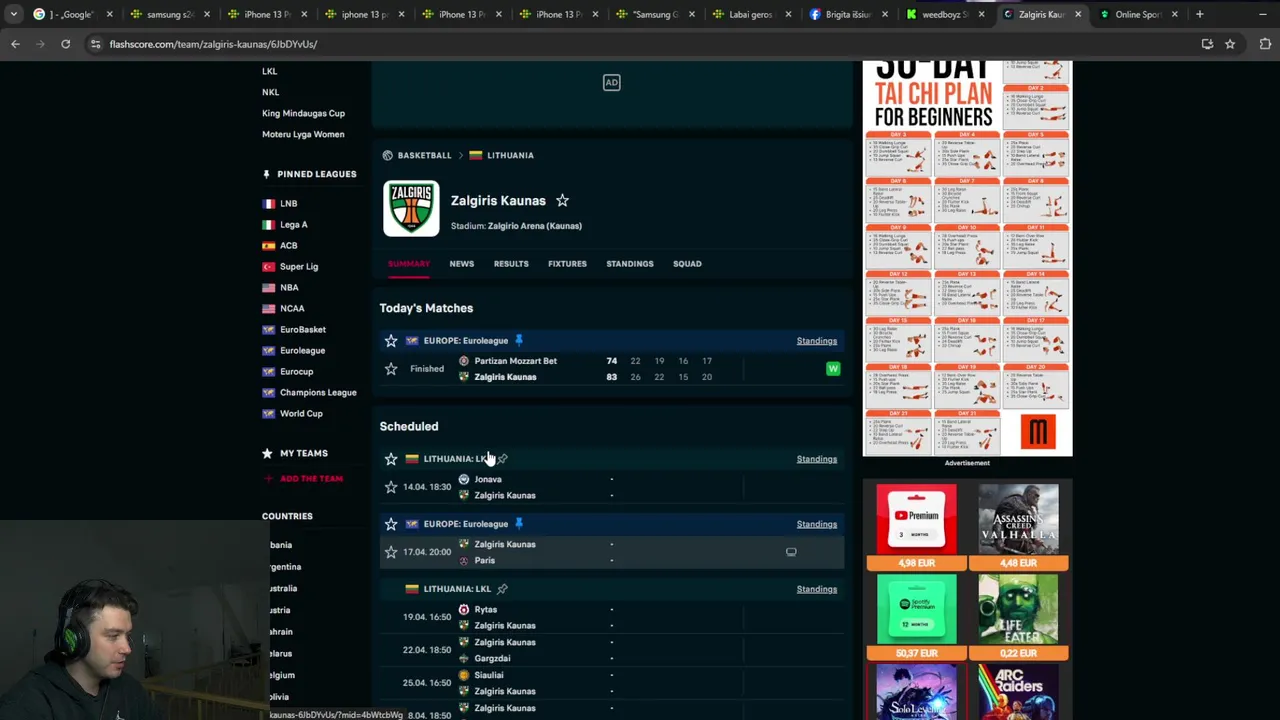The width and height of the screenshot is (1280, 720).
Task: Toggle favorite star for Lithuania LKL league header
Action: [391, 459]
